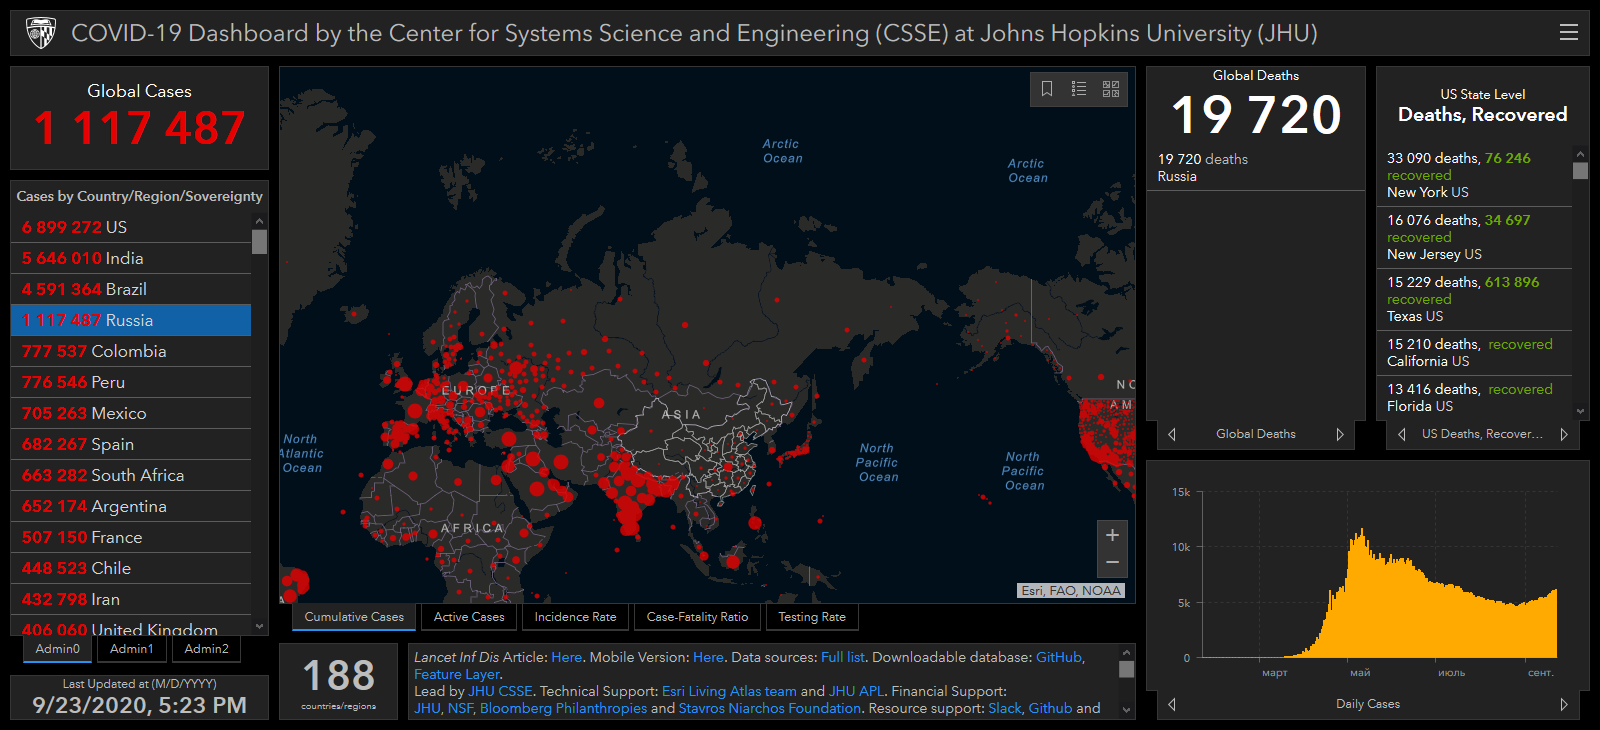Click left arrow beside Daily Cases

tap(1172, 704)
